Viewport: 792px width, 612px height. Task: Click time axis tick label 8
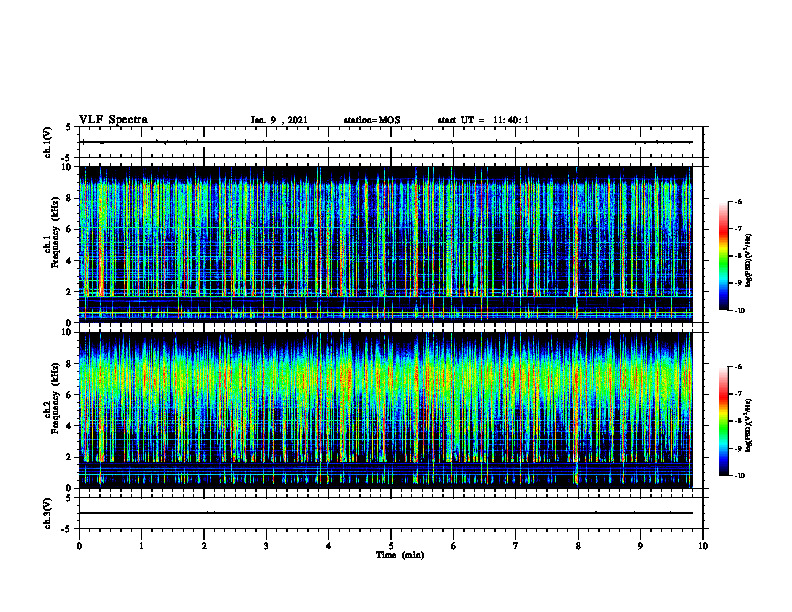pyautogui.click(x=578, y=546)
